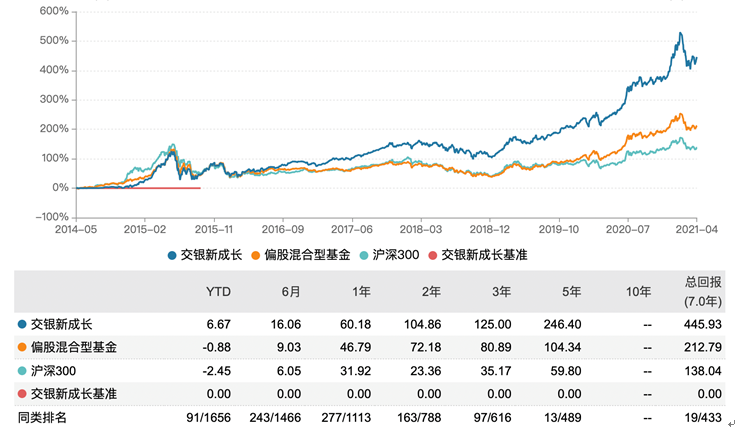
Task: Click y-axis label 300%
Action: tap(54, 99)
